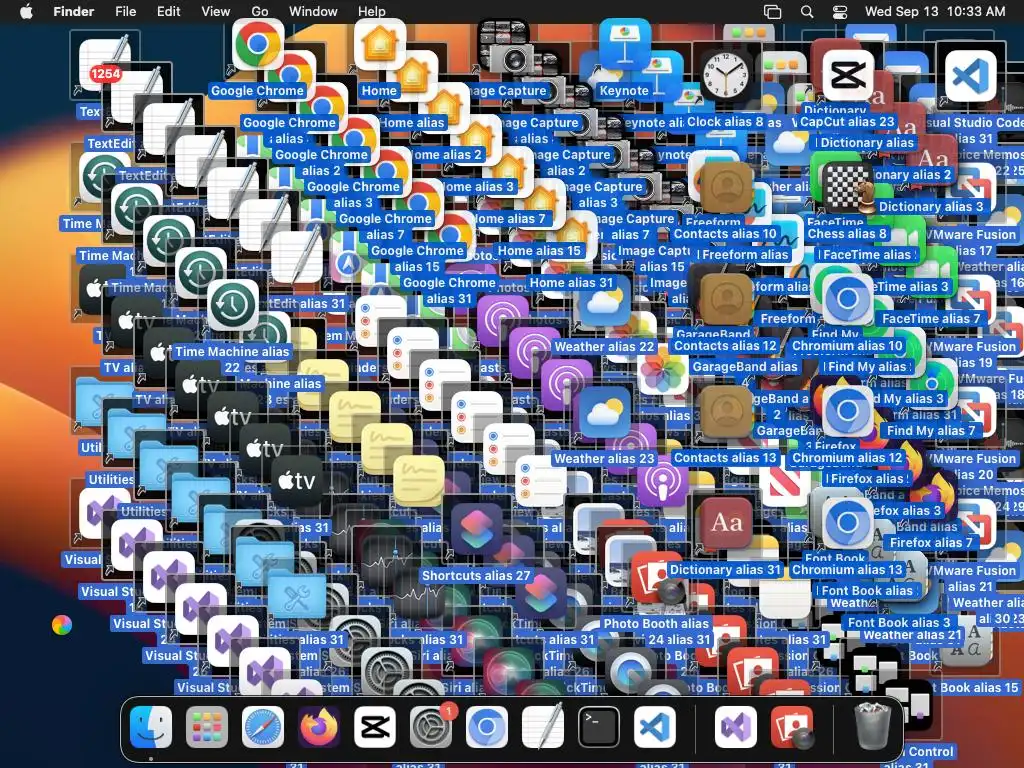Select the 'Home alias 15' label
This screenshot has width=1024, height=768.
click(539, 251)
